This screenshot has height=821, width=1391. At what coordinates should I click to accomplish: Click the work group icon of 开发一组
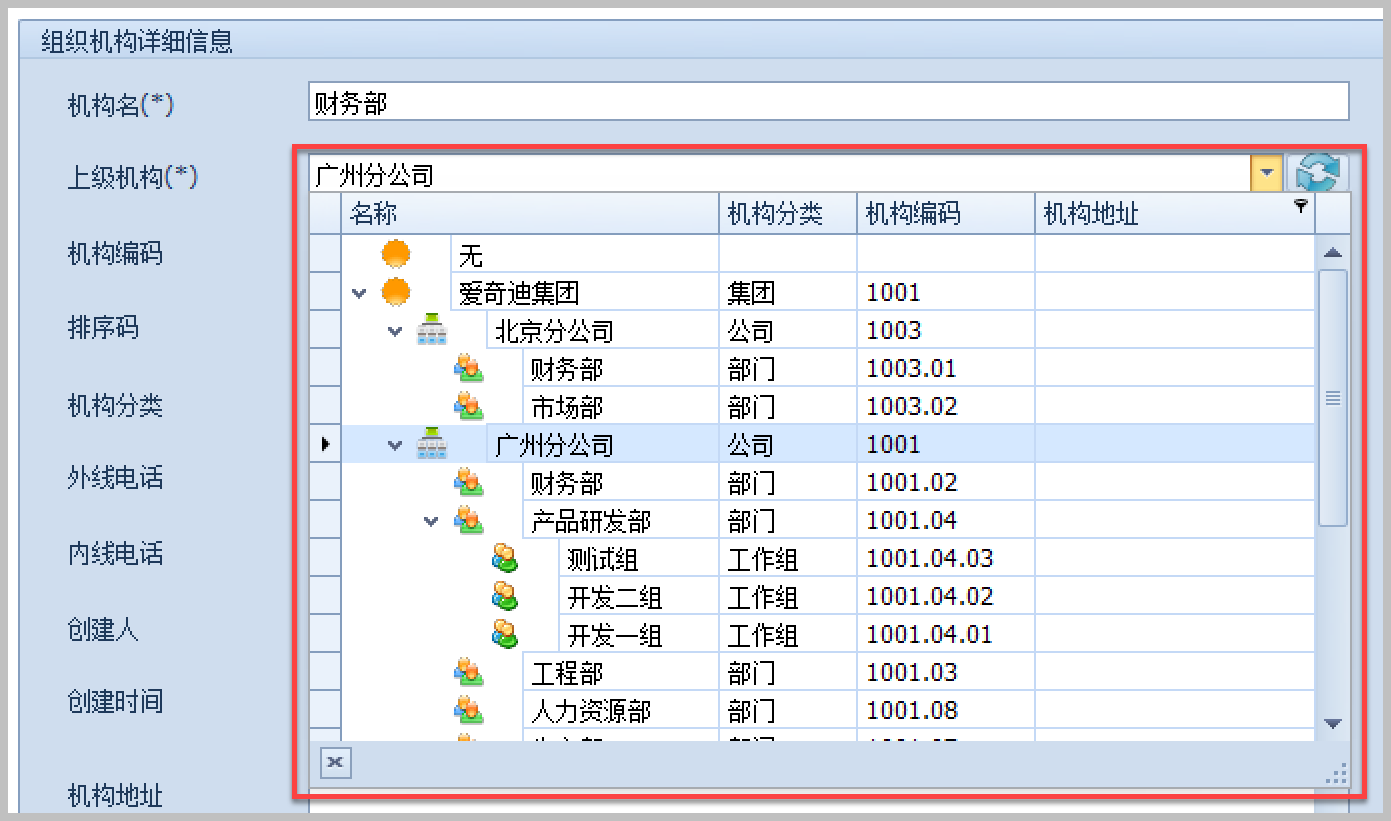[x=505, y=635]
